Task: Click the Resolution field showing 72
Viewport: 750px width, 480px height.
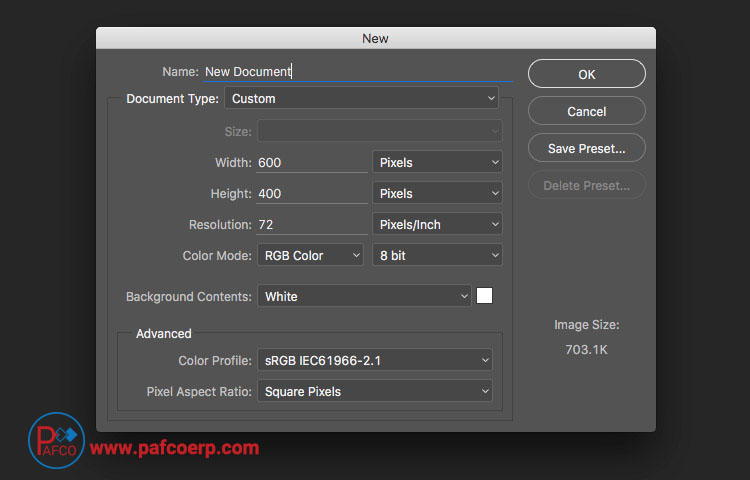Action: pos(312,225)
